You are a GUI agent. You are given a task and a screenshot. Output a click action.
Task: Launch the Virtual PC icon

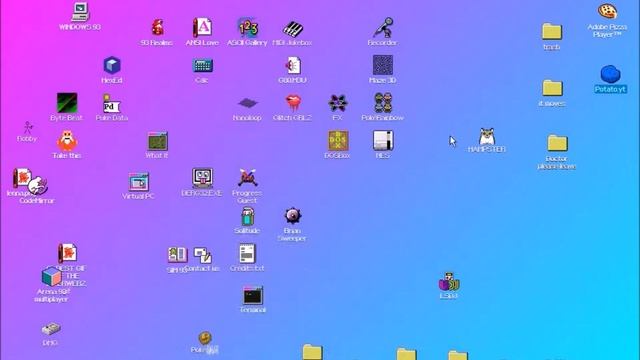139,182
